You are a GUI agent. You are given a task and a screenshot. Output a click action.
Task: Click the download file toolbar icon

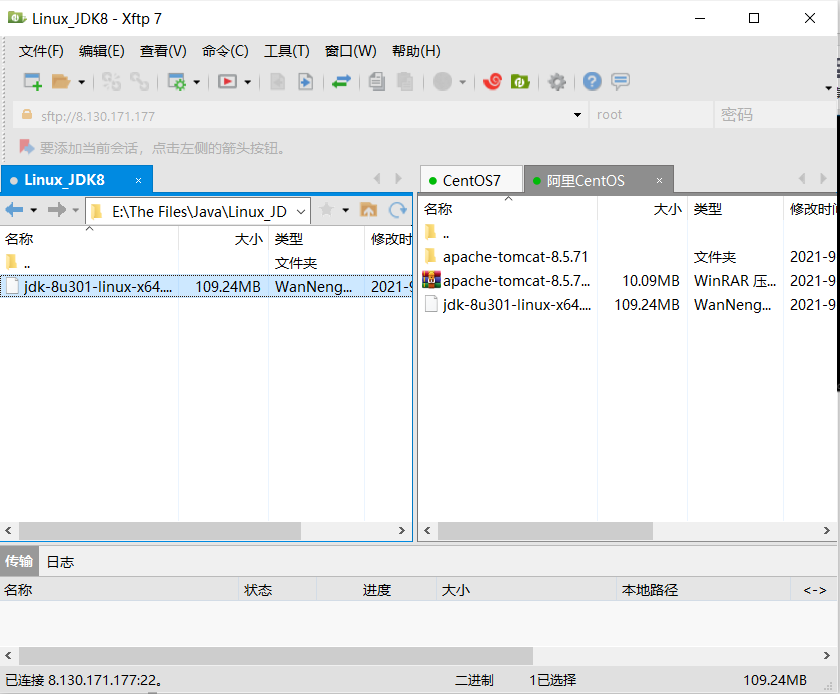click(x=305, y=82)
